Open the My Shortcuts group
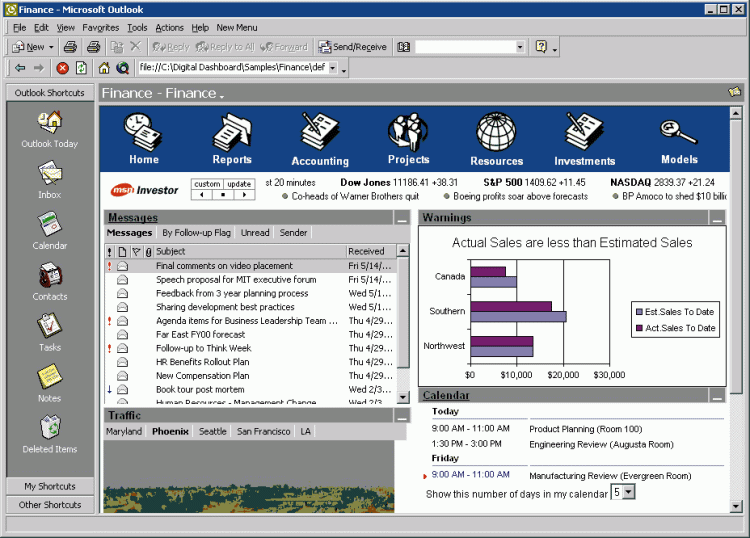This screenshot has height=538, width=750. [50, 486]
